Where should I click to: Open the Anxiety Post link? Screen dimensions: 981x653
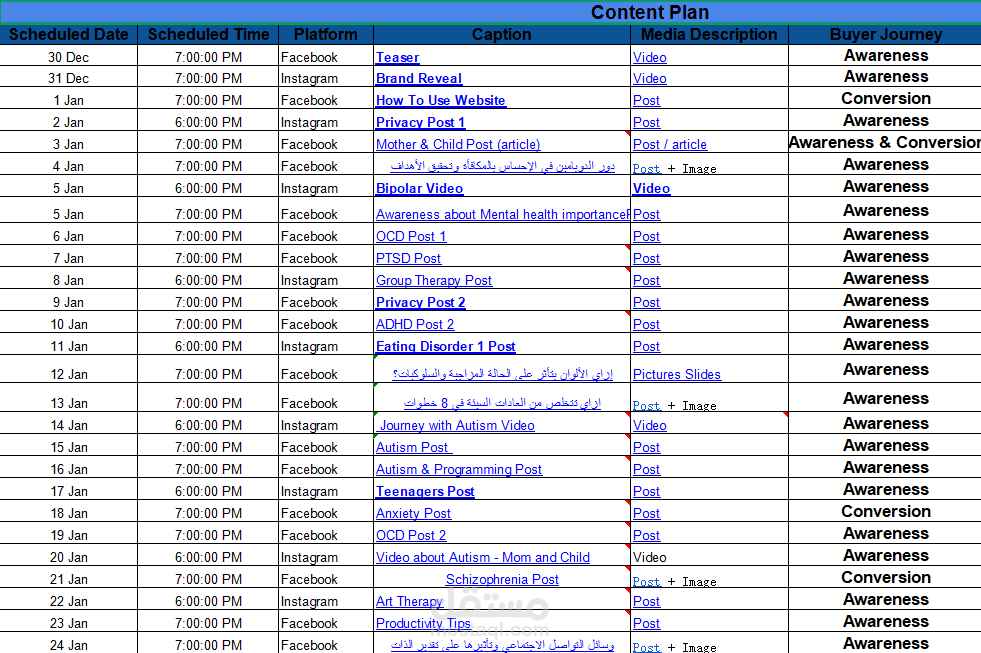click(413, 514)
